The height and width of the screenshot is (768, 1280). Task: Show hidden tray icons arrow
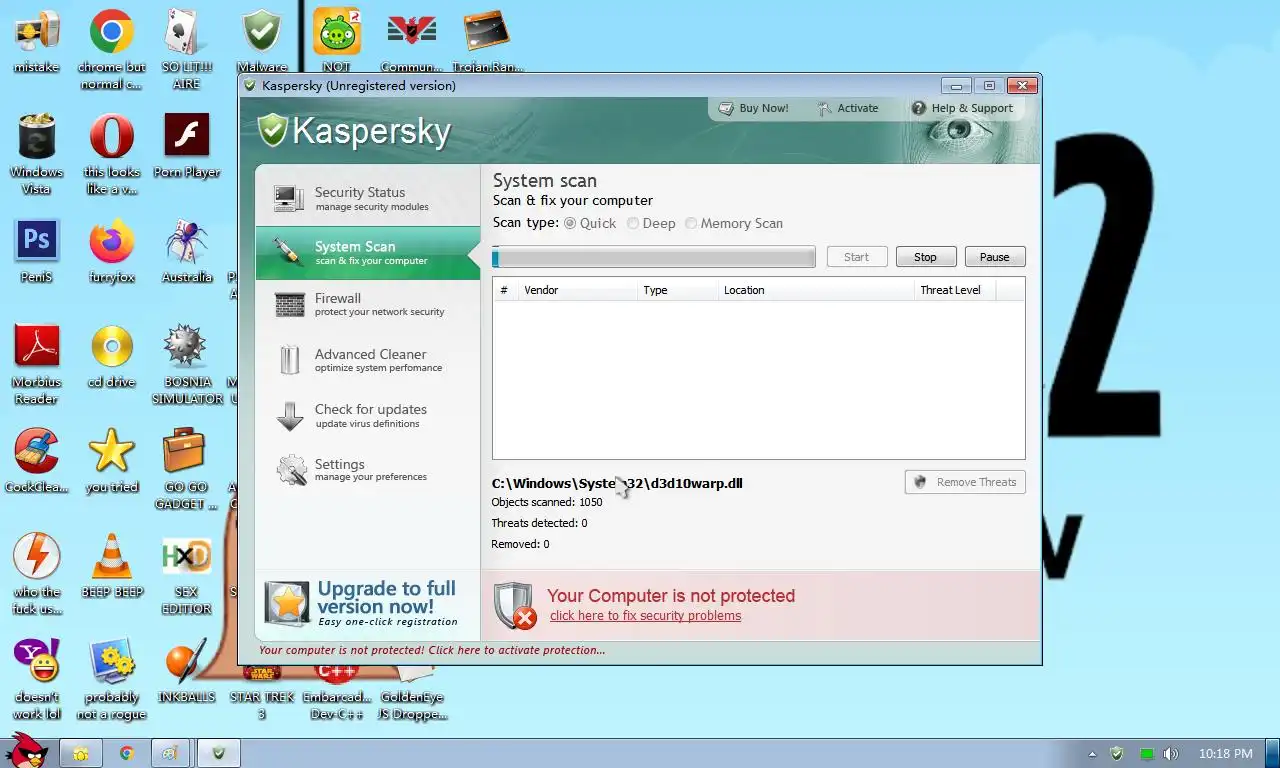1092,753
